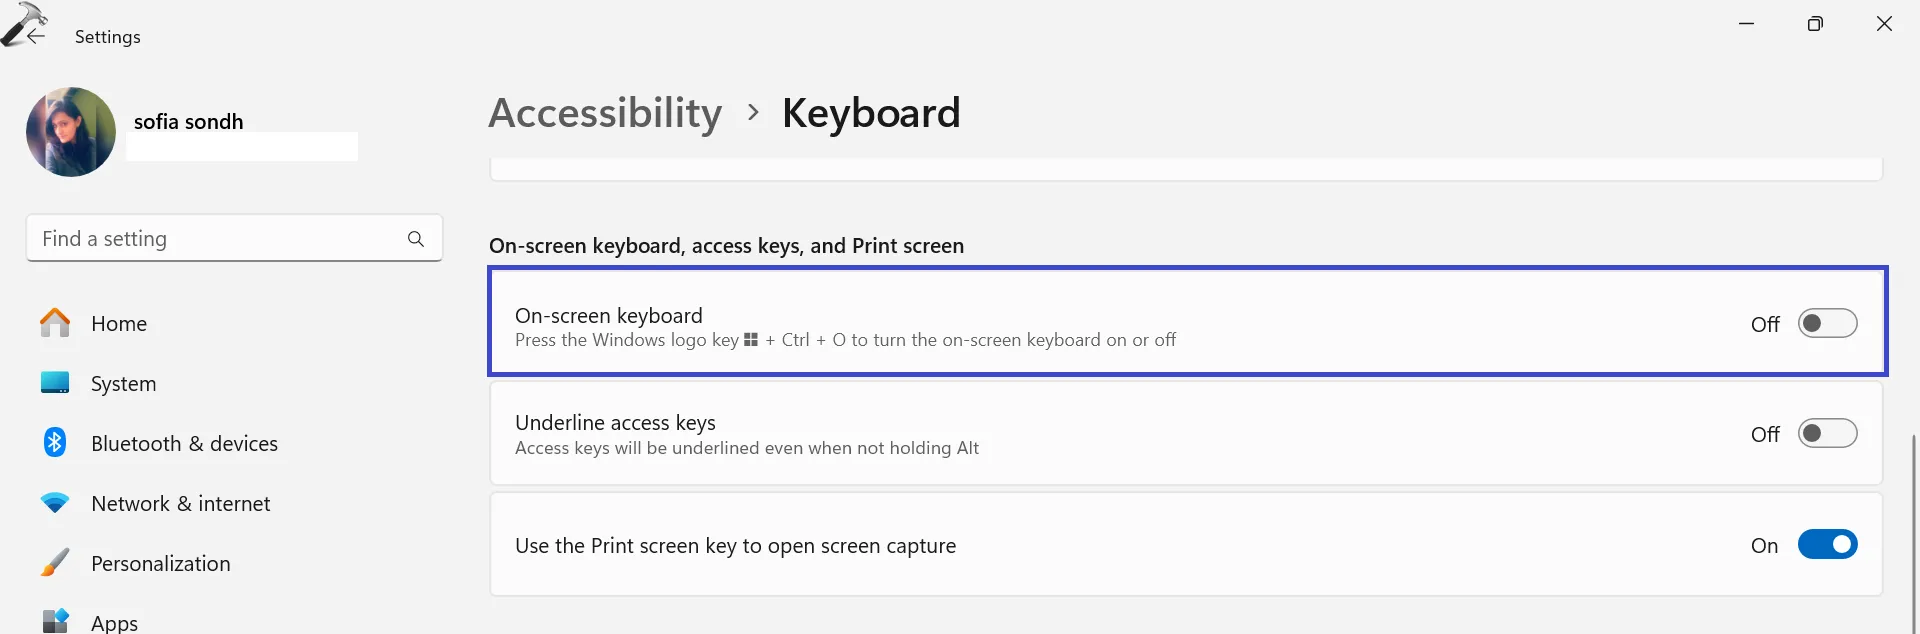Open the sofia sondh account profile
Screen dimensions: 1920x634
188,122
